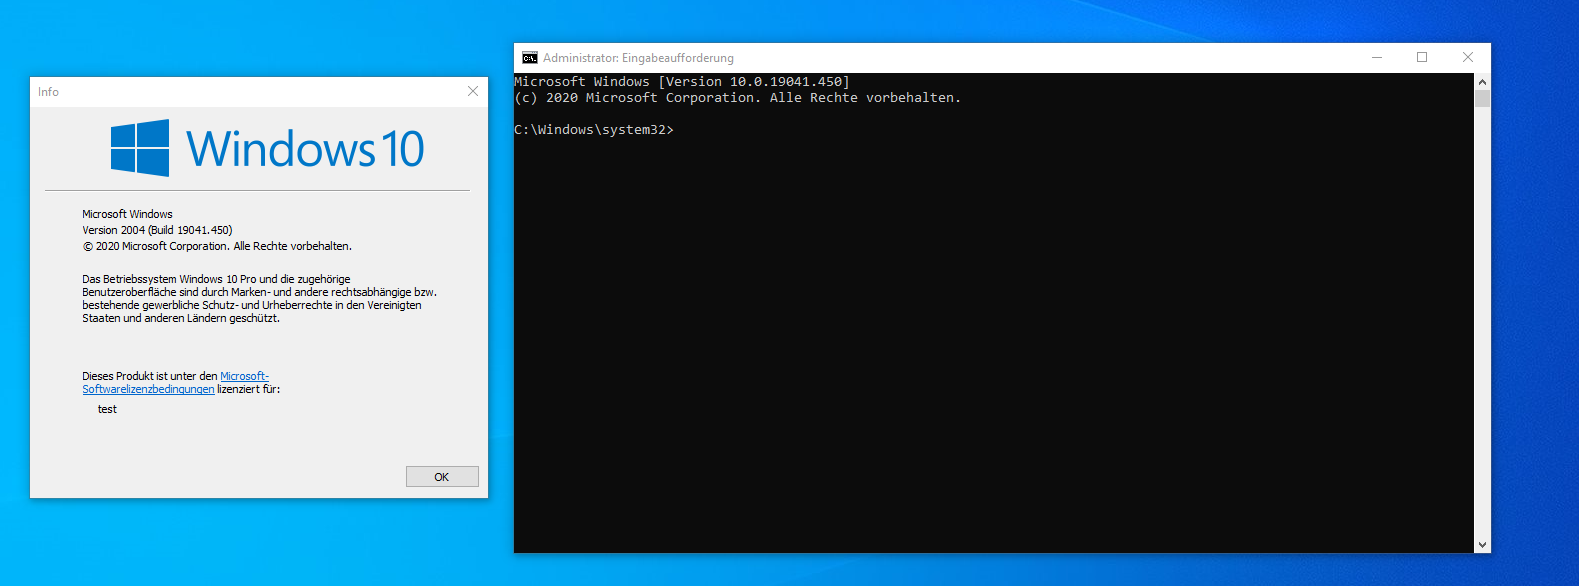Screen dimensions: 1579x586
Task: Click "Version 2004 (Build 19041.450)" text
Action: [157, 230]
